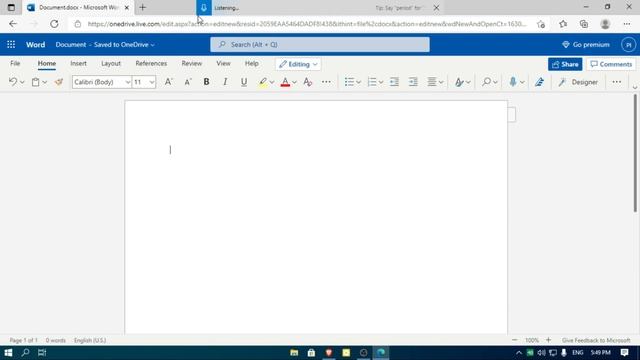This screenshot has height=360, width=640.
Task: Expand the ribbon display chevron
Action: click(635, 87)
